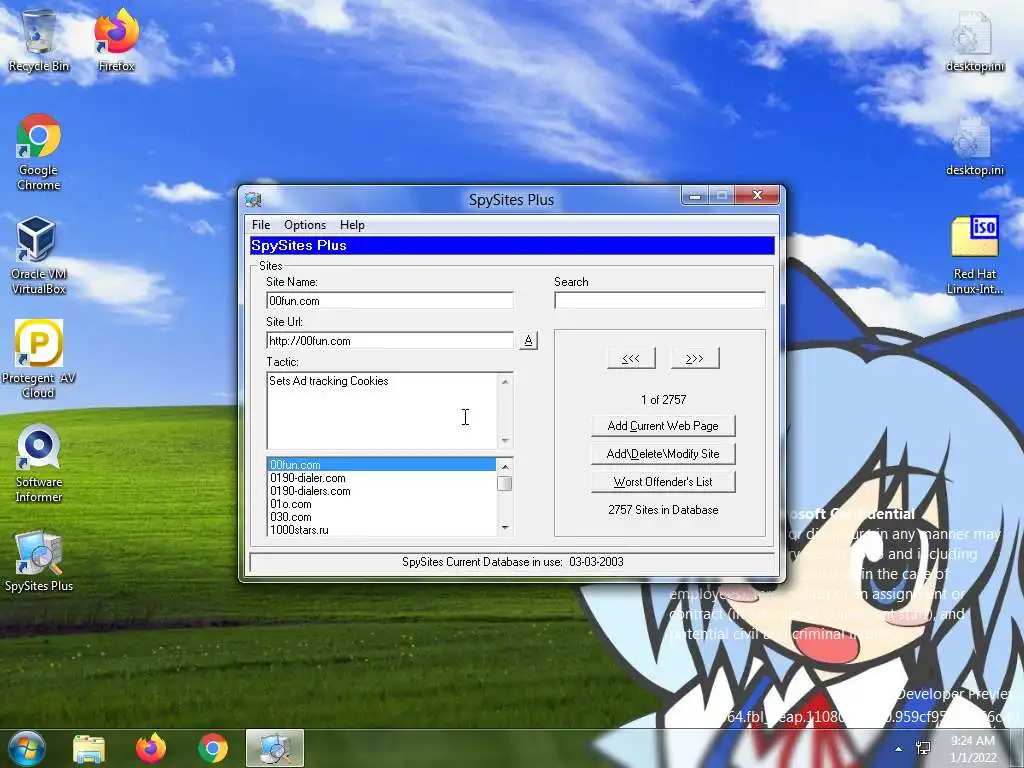Select the lower desktop.ini file icon
1024x768 pixels.
[974, 146]
